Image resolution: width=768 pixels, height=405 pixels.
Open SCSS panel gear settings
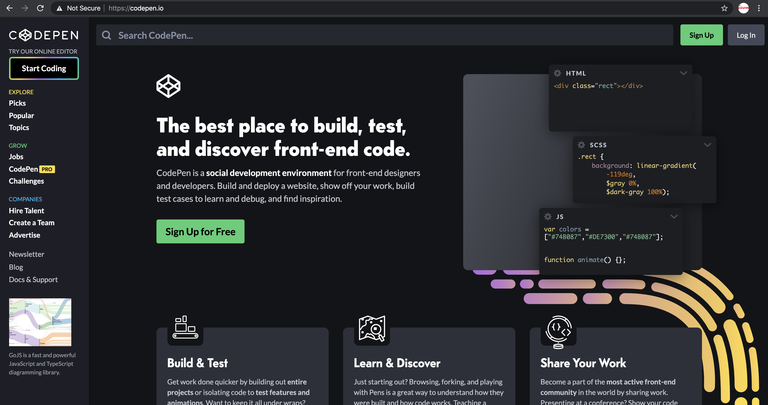coord(581,144)
